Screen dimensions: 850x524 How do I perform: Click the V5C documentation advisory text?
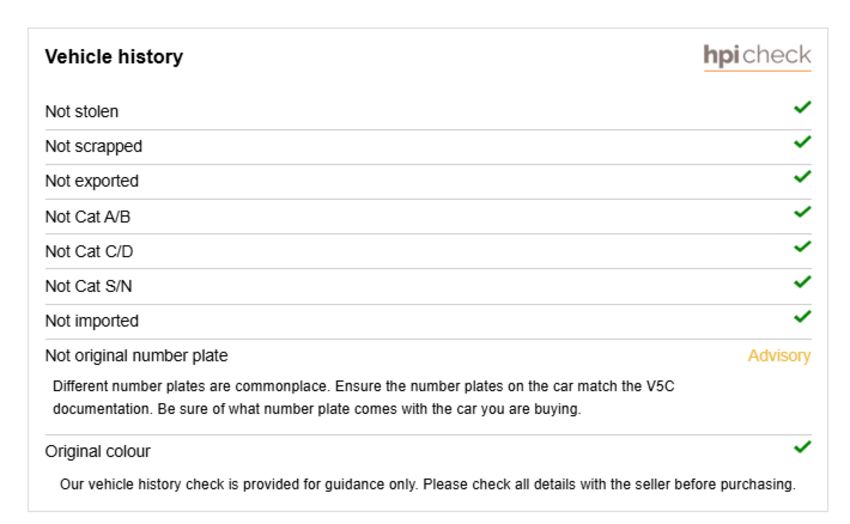363,398
